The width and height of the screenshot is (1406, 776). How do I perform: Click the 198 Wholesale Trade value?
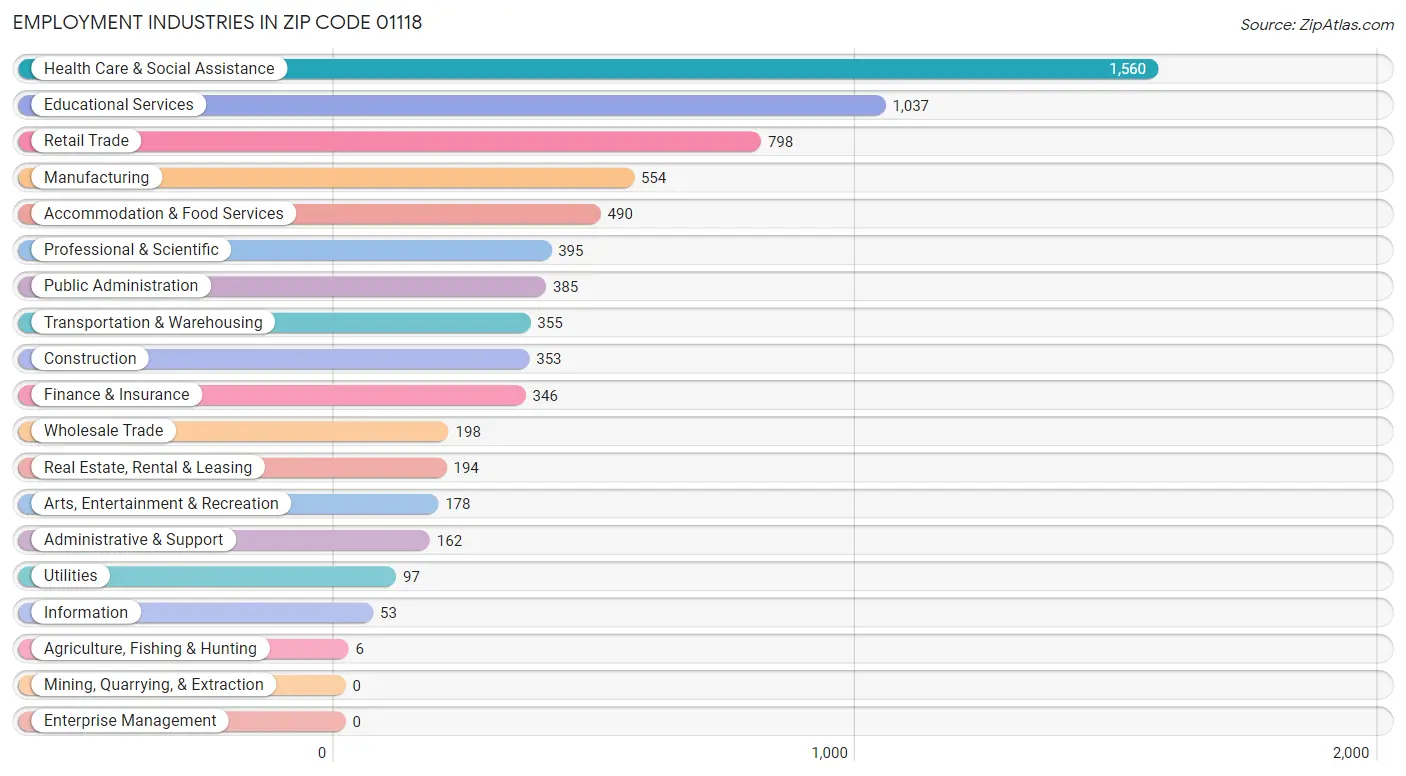coord(468,432)
